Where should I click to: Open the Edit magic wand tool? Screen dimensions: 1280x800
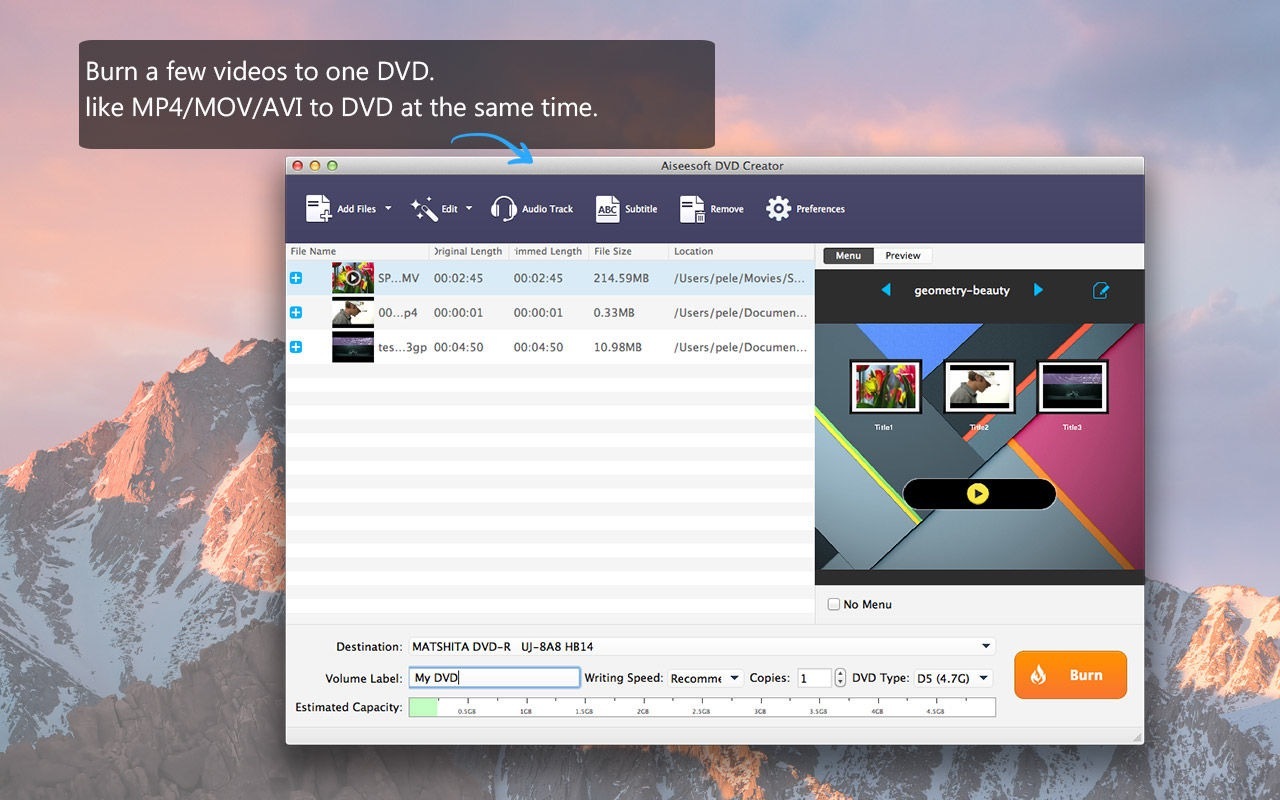(424, 209)
